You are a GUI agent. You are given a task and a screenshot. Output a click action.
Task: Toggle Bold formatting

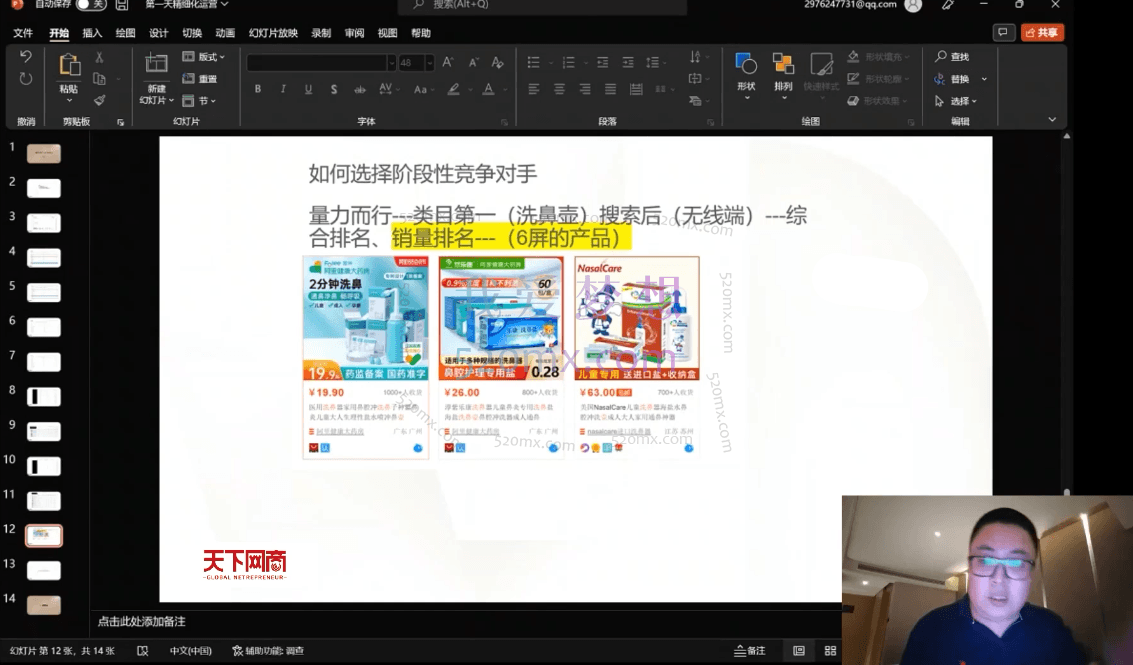click(x=258, y=90)
